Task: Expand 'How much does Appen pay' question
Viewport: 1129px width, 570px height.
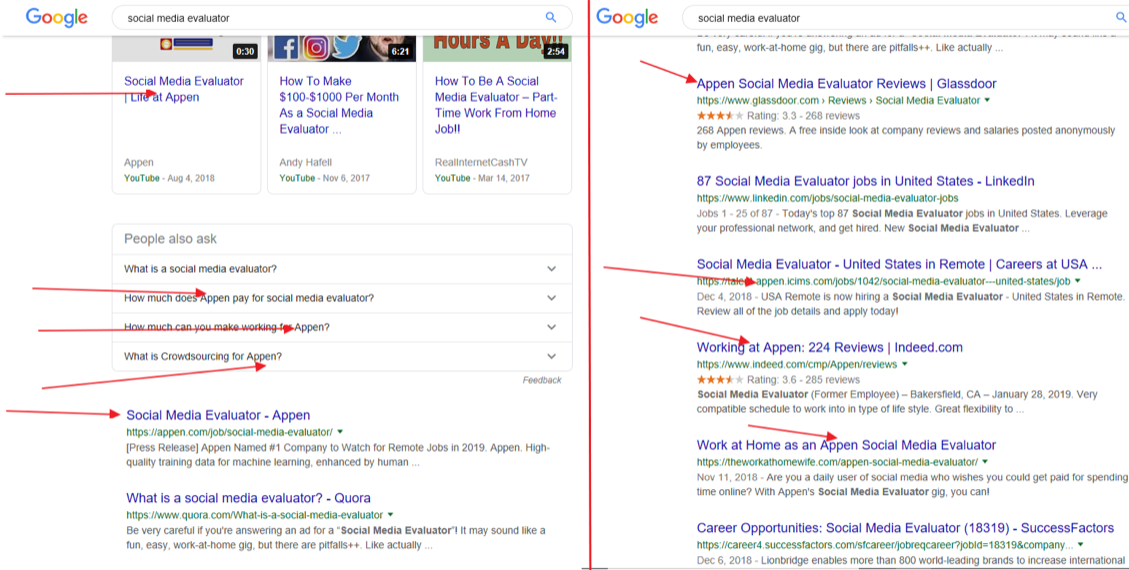Action: [342, 298]
